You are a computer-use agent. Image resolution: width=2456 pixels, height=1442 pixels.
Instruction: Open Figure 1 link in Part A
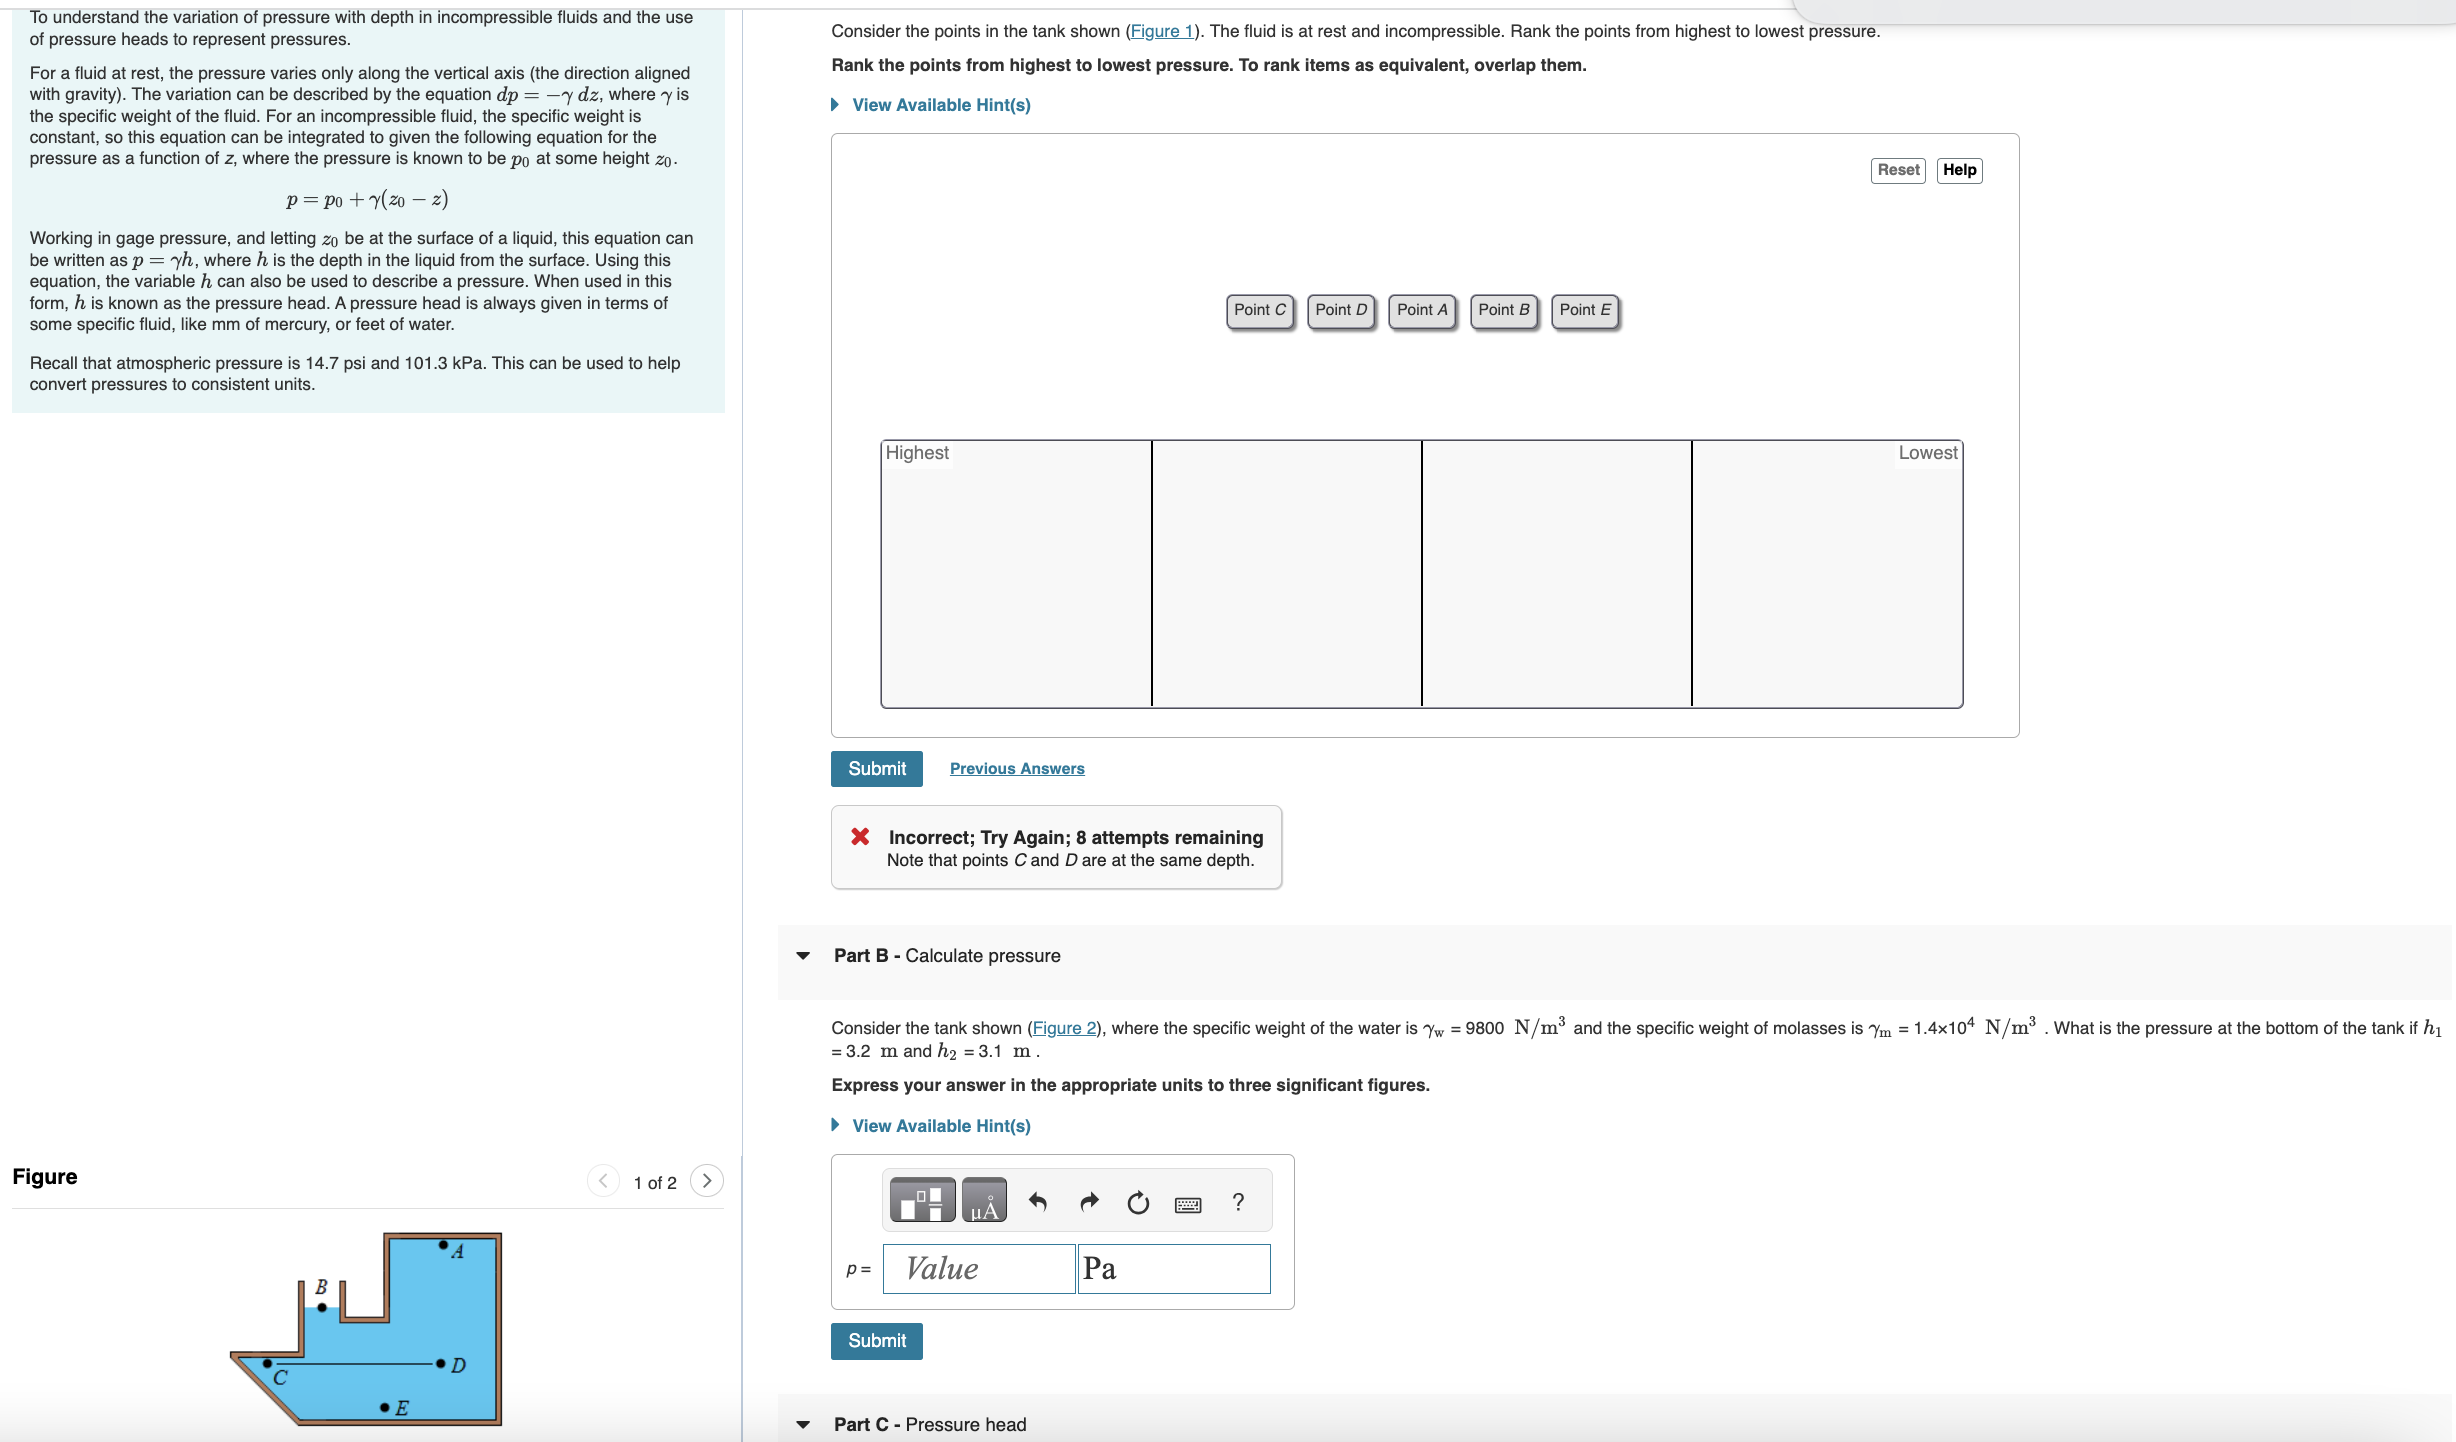[x=1162, y=32]
